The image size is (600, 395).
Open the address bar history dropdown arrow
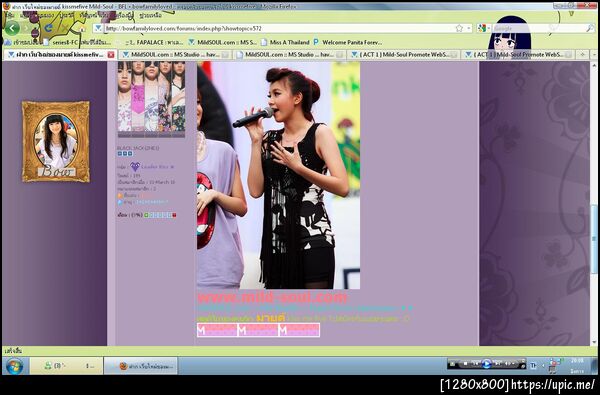(469, 28)
